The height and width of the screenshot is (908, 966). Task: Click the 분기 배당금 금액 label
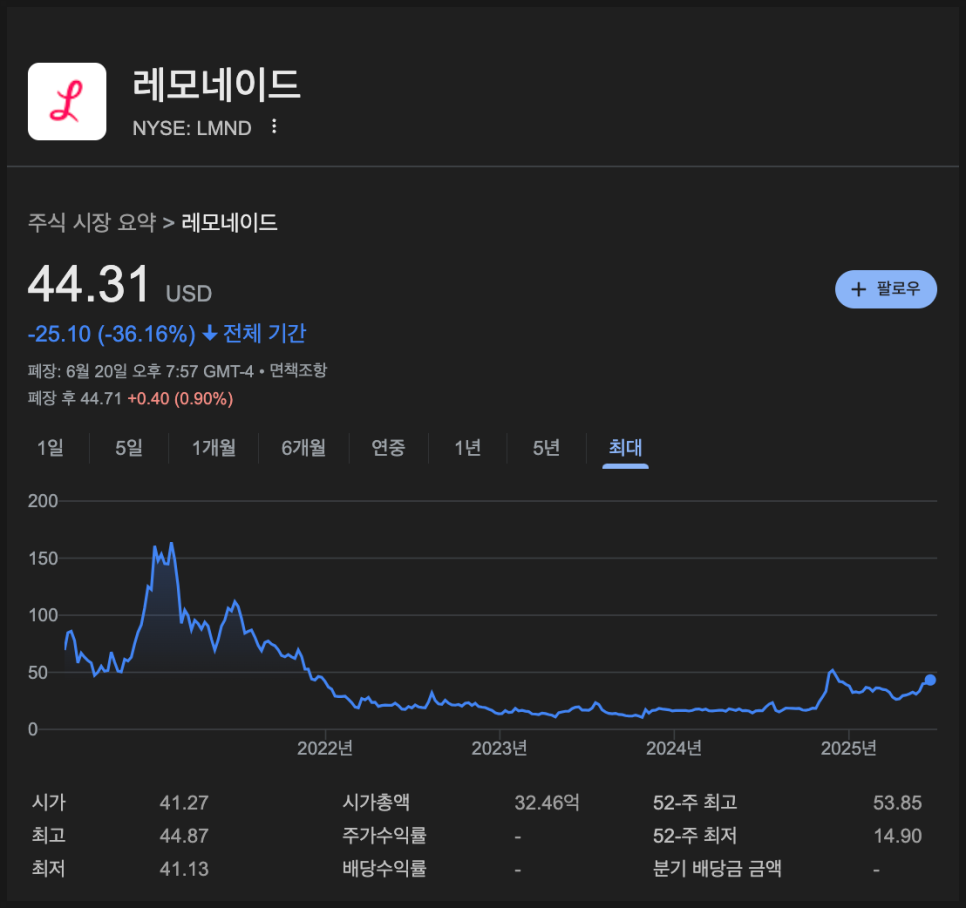click(x=717, y=869)
